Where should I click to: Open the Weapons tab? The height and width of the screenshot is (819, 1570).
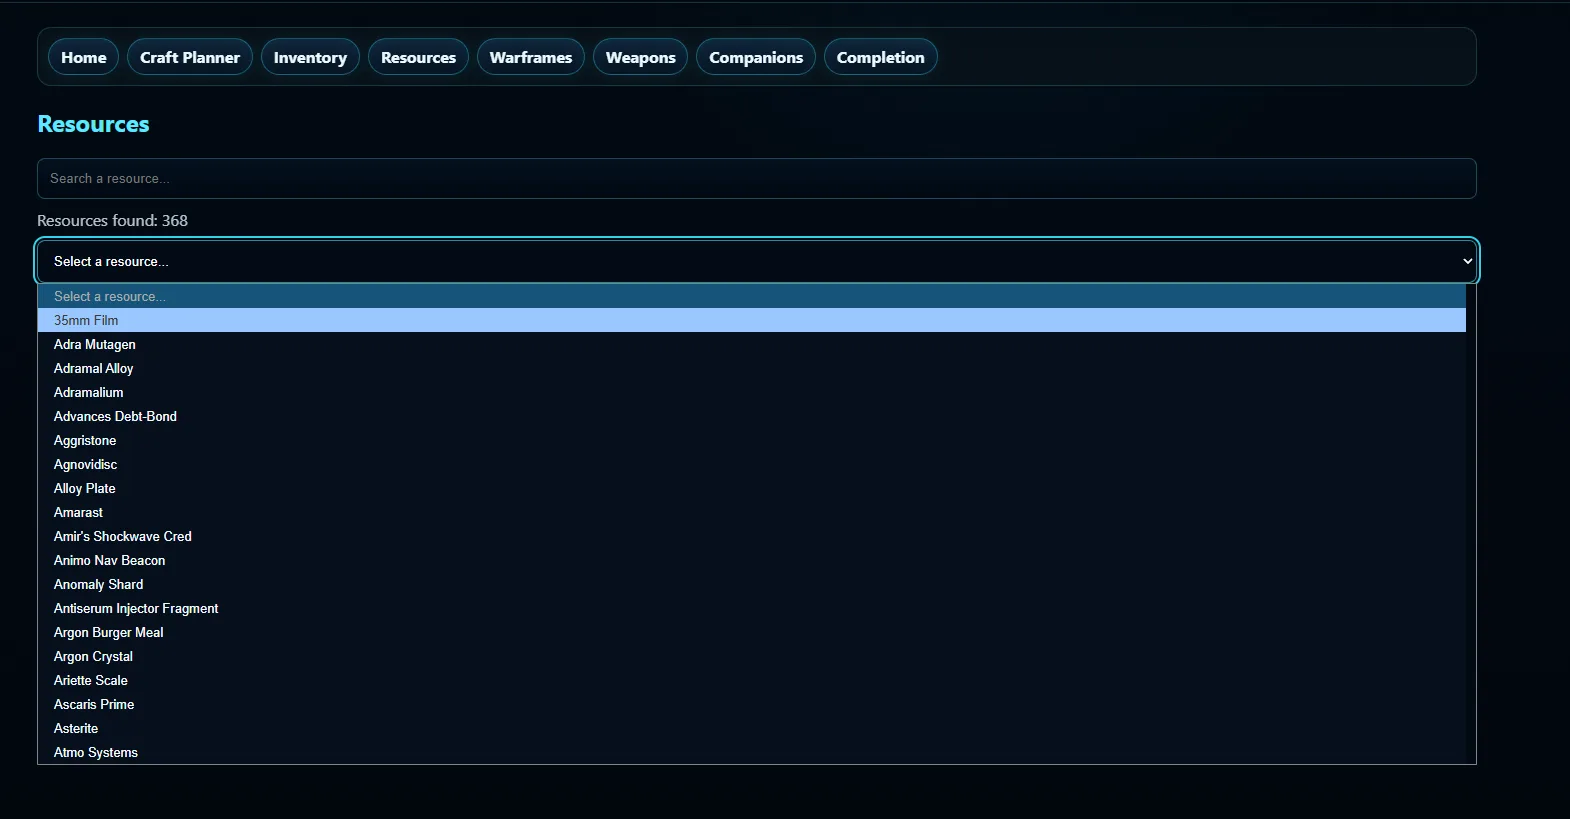coord(641,57)
